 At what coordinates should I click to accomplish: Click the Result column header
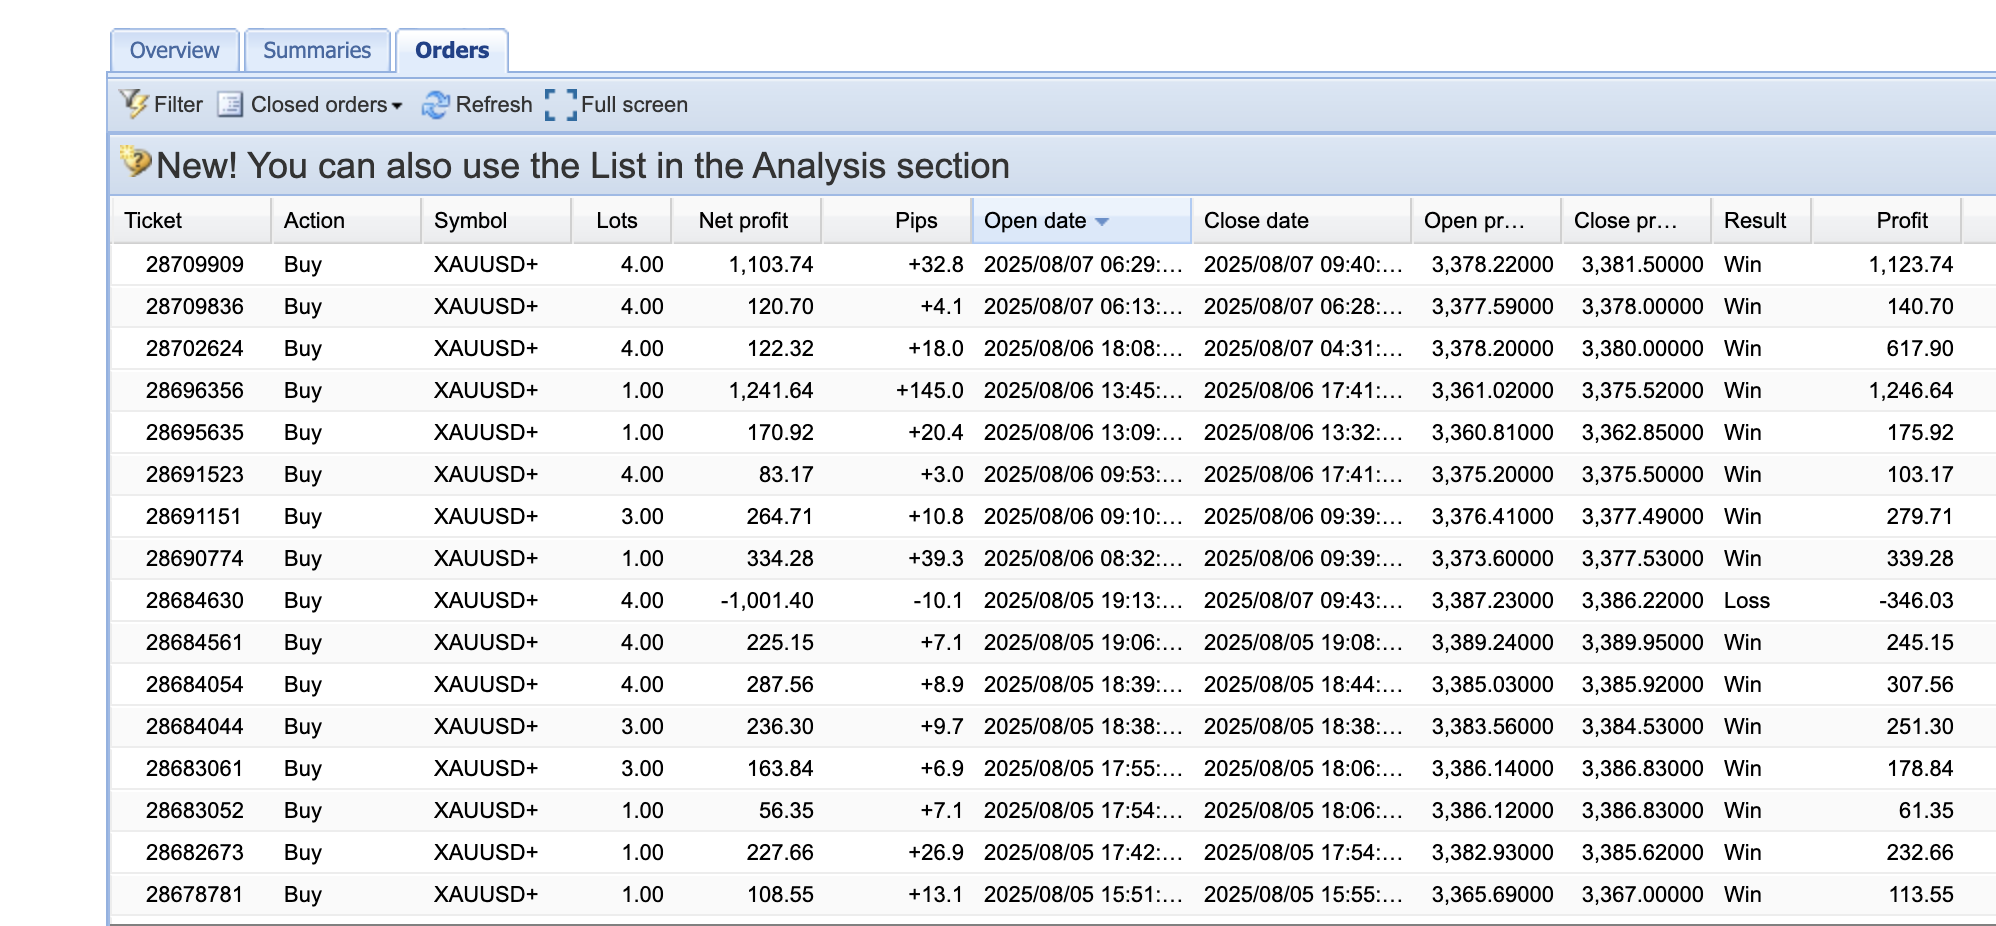1754,221
